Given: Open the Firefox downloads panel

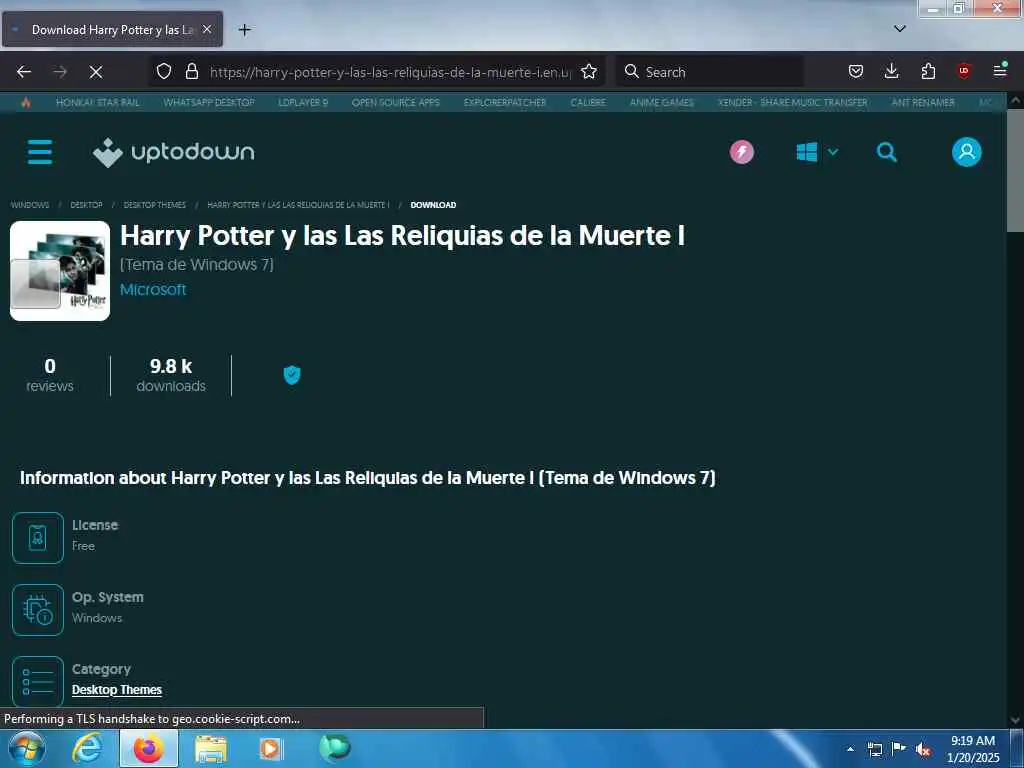Looking at the screenshot, I should [891, 71].
